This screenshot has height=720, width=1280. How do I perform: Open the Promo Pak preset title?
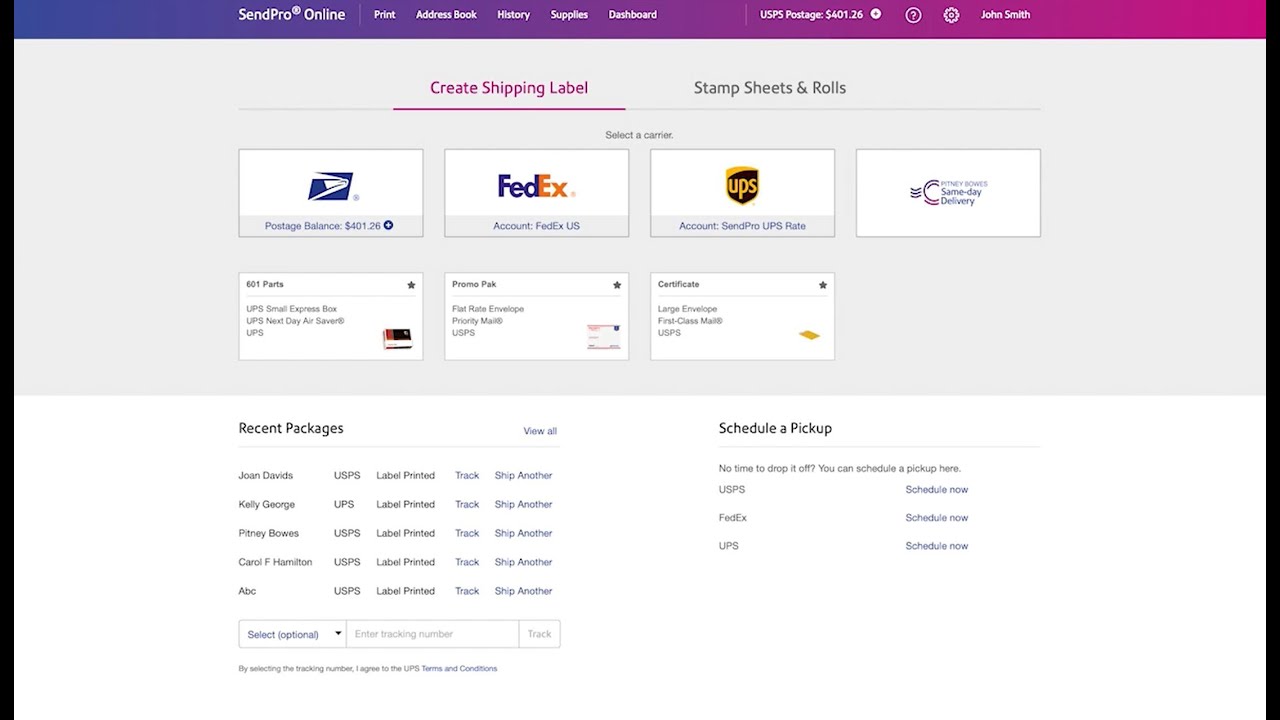(x=474, y=285)
